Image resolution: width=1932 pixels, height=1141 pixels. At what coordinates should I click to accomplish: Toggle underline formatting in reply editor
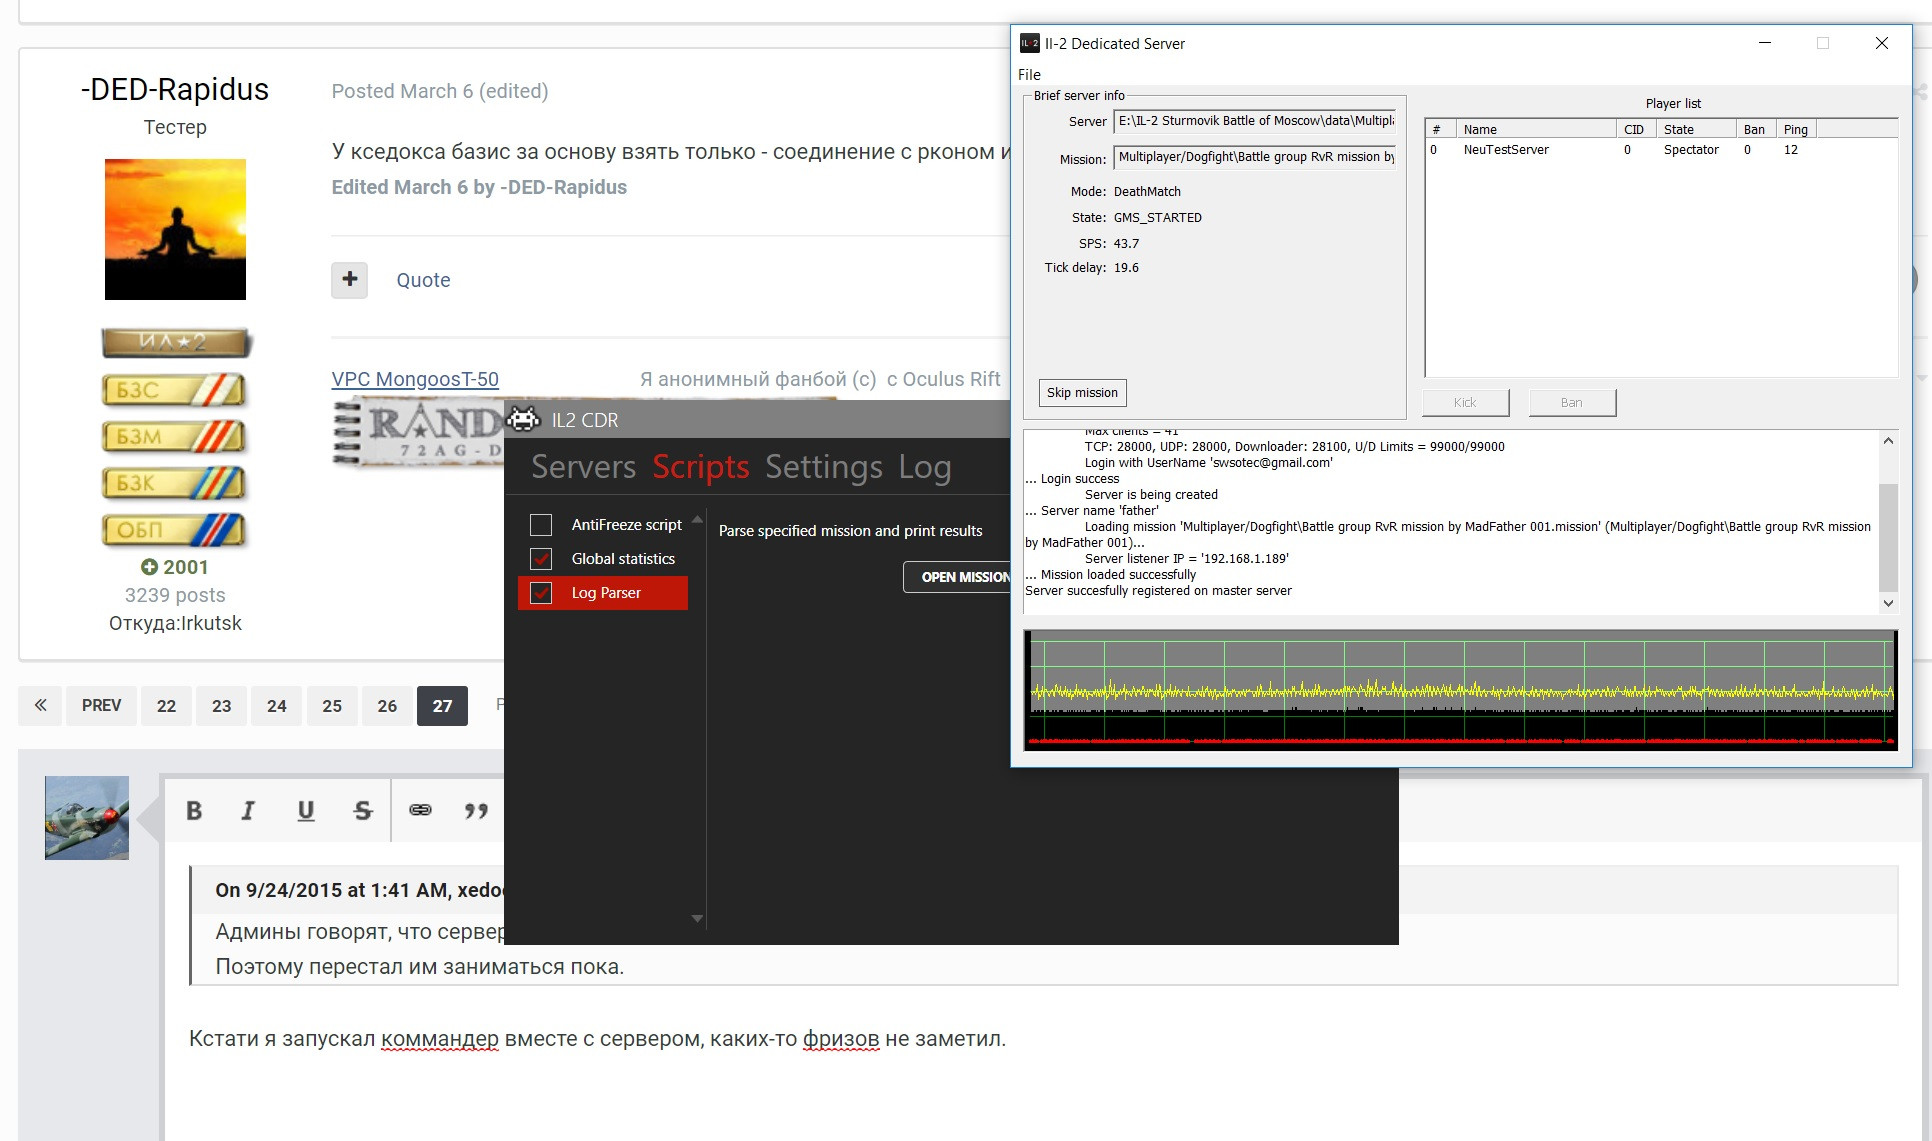click(306, 811)
